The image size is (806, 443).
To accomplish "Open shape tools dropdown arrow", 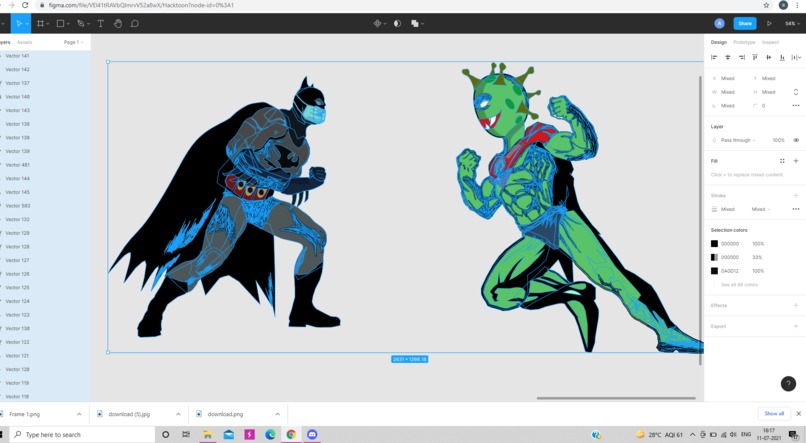I will pyautogui.click(x=68, y=24).
